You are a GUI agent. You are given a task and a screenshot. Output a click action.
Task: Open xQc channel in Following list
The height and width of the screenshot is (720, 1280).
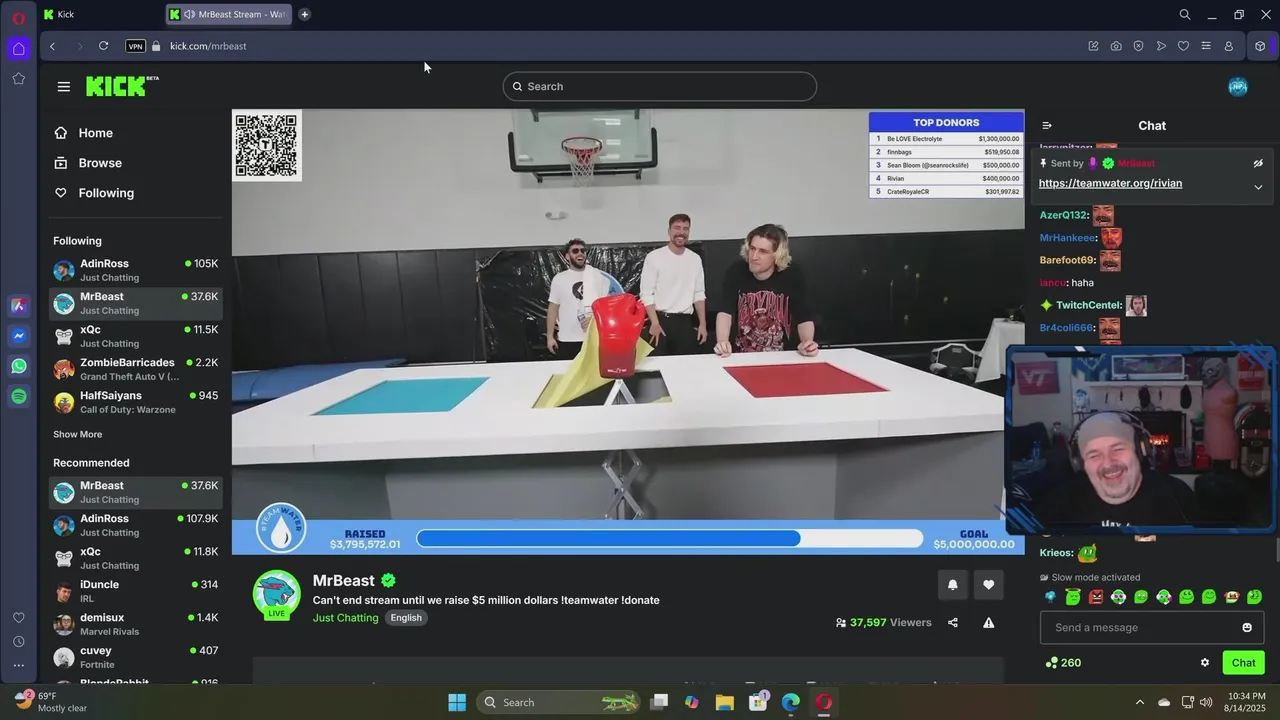click(136, 336)
